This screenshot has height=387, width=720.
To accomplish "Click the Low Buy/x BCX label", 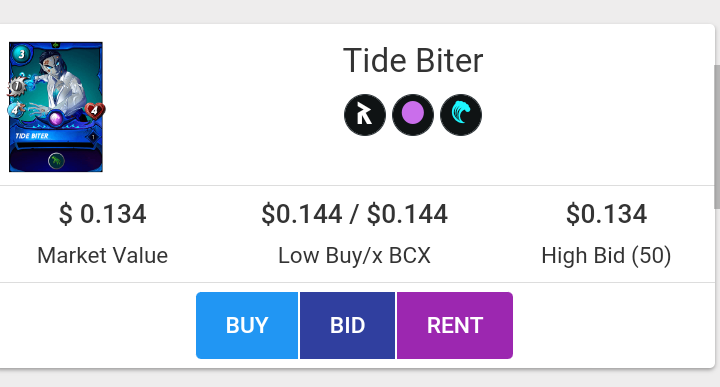I will click(354, 255).
